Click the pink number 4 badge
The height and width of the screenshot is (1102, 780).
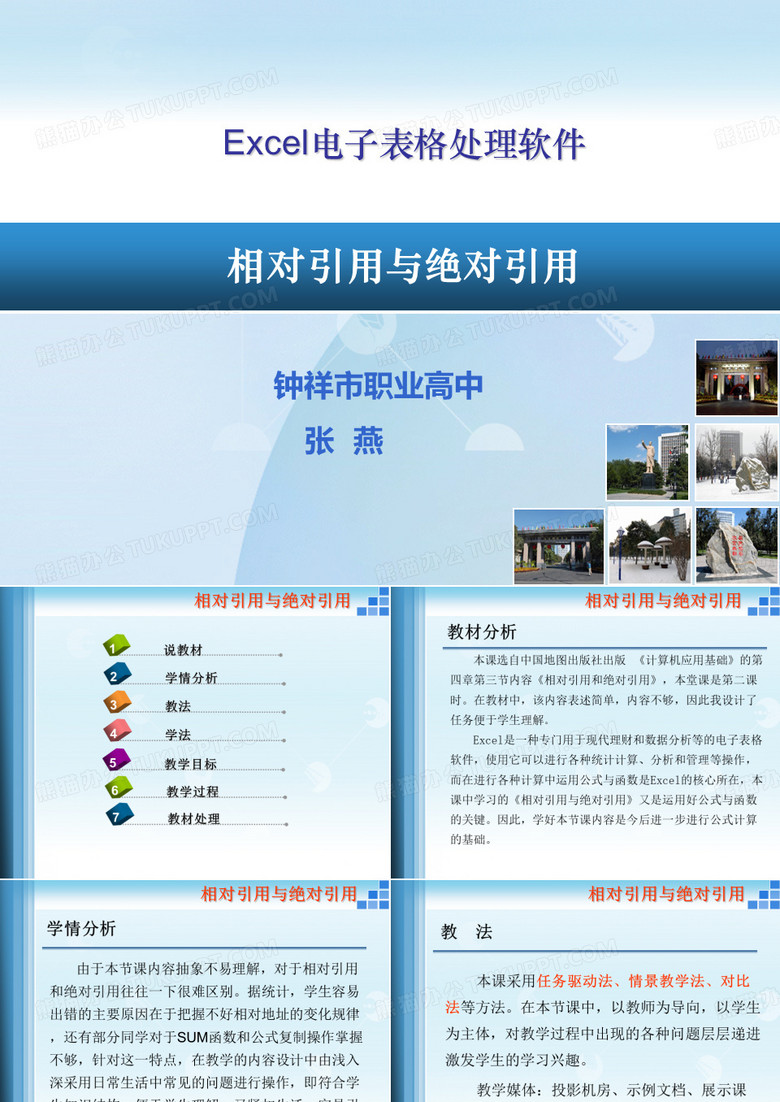[x=117, y=732]
